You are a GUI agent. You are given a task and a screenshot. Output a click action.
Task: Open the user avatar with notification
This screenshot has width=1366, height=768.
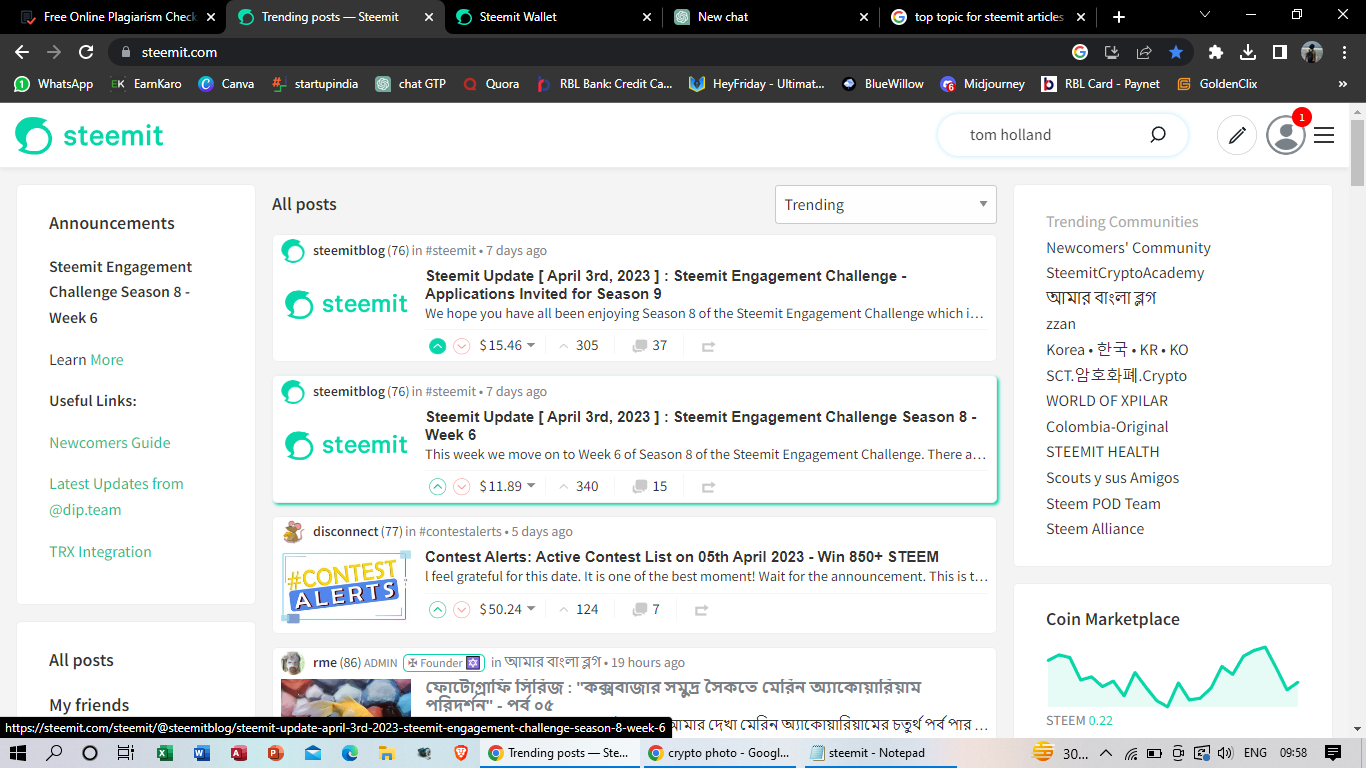(x=1286, y=135)
